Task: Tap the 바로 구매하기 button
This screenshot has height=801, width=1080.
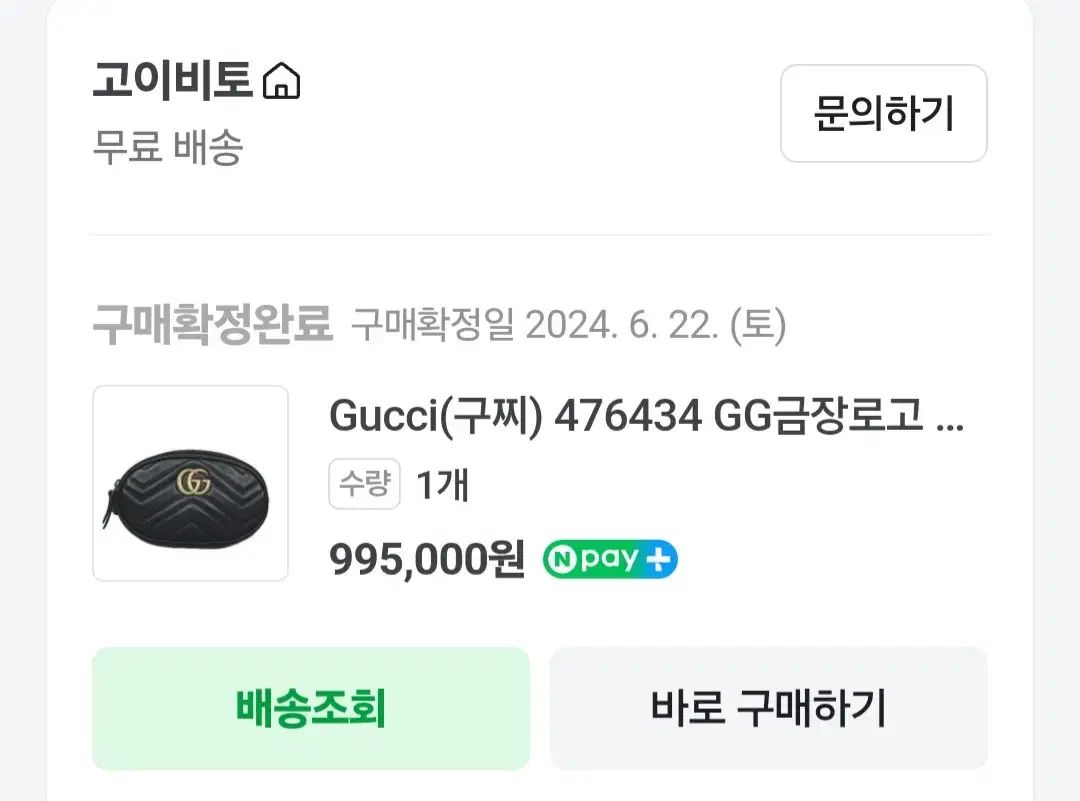Action: (768, 708)
